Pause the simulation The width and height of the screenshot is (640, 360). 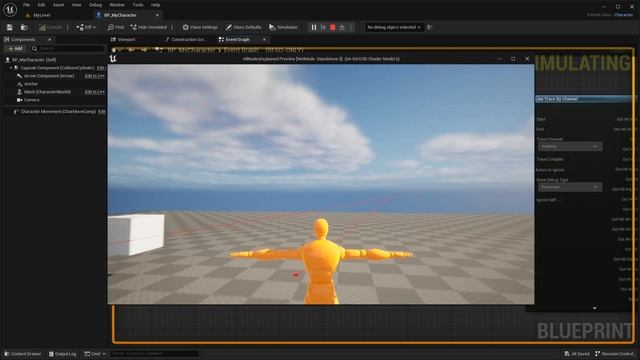[x=314, y=27]
